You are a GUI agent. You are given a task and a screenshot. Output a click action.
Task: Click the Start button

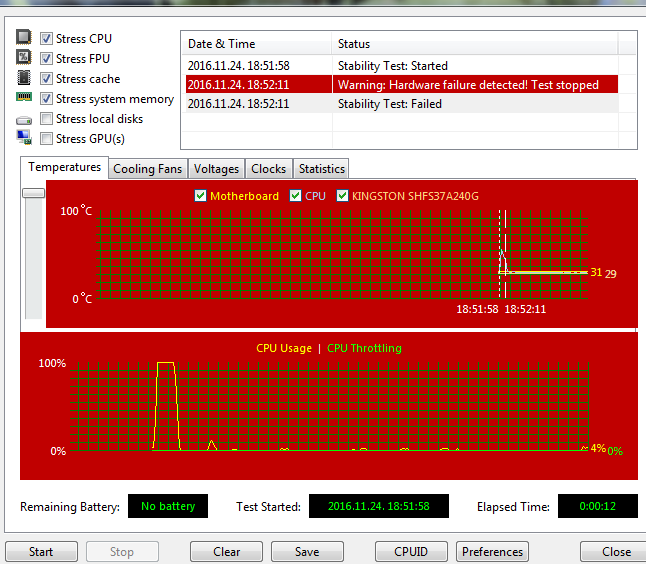pyautogui.click(x=41, y=551)
